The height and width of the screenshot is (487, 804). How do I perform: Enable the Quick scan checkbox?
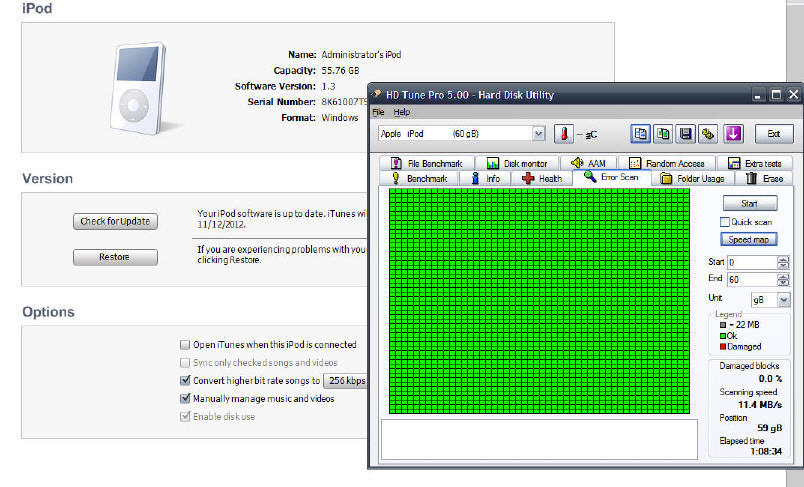726,222
